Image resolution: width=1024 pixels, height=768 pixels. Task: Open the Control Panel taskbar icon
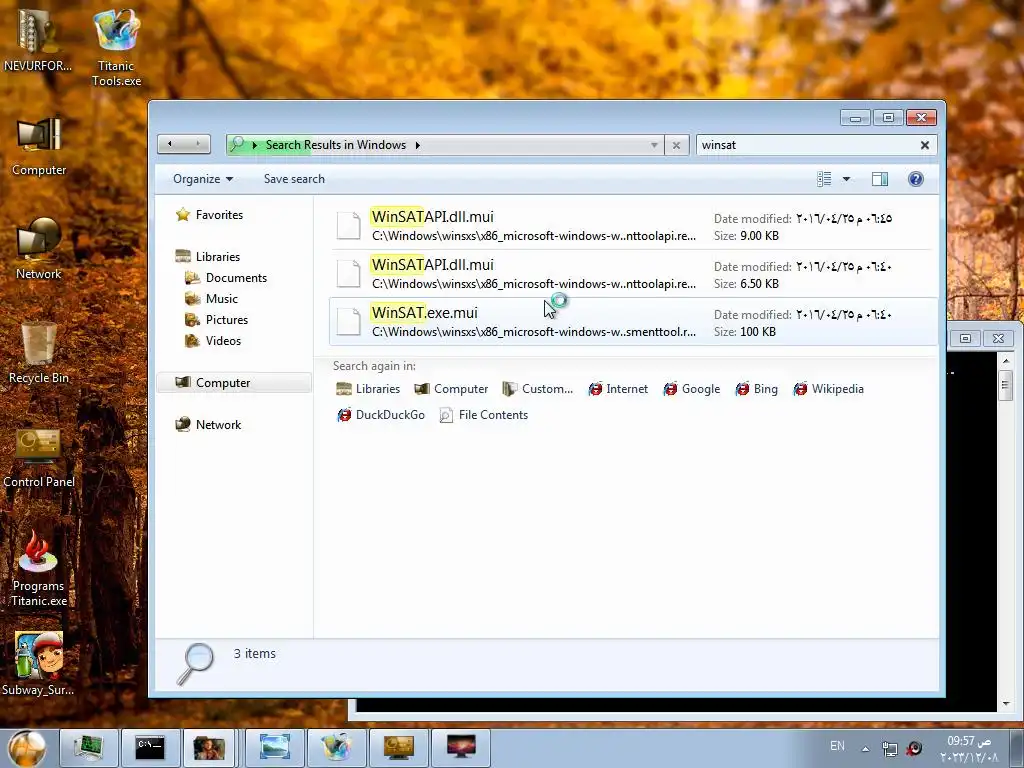[x=399, y=747]
